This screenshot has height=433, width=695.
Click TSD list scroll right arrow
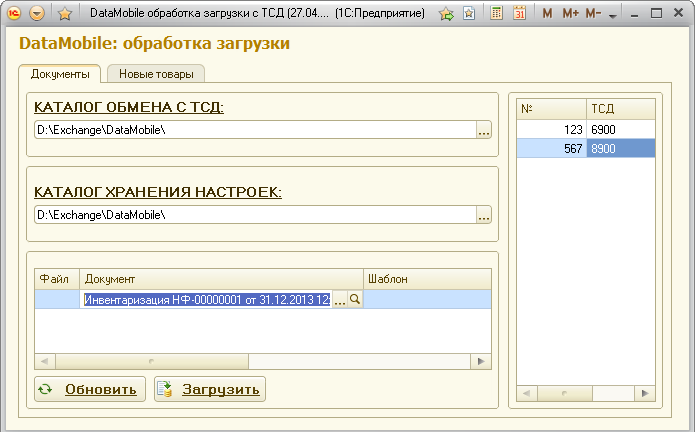click(x=645, y=393)
